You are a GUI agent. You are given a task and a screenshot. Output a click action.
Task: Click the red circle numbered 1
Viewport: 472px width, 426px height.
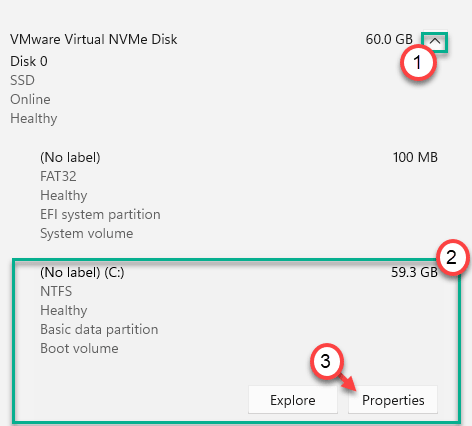coord(418,63)
